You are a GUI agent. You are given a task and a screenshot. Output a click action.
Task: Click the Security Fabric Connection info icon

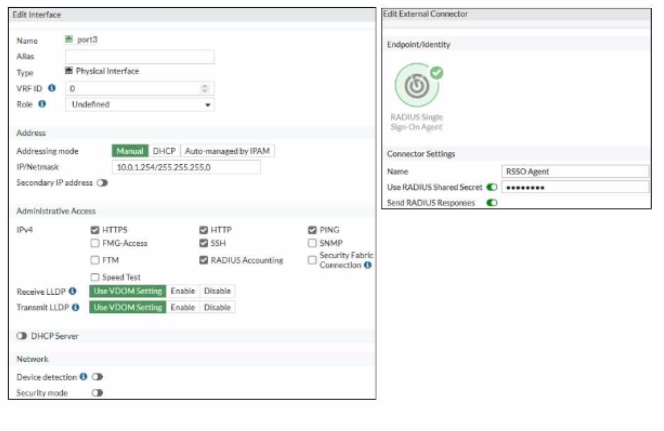[x=368, y=265]
